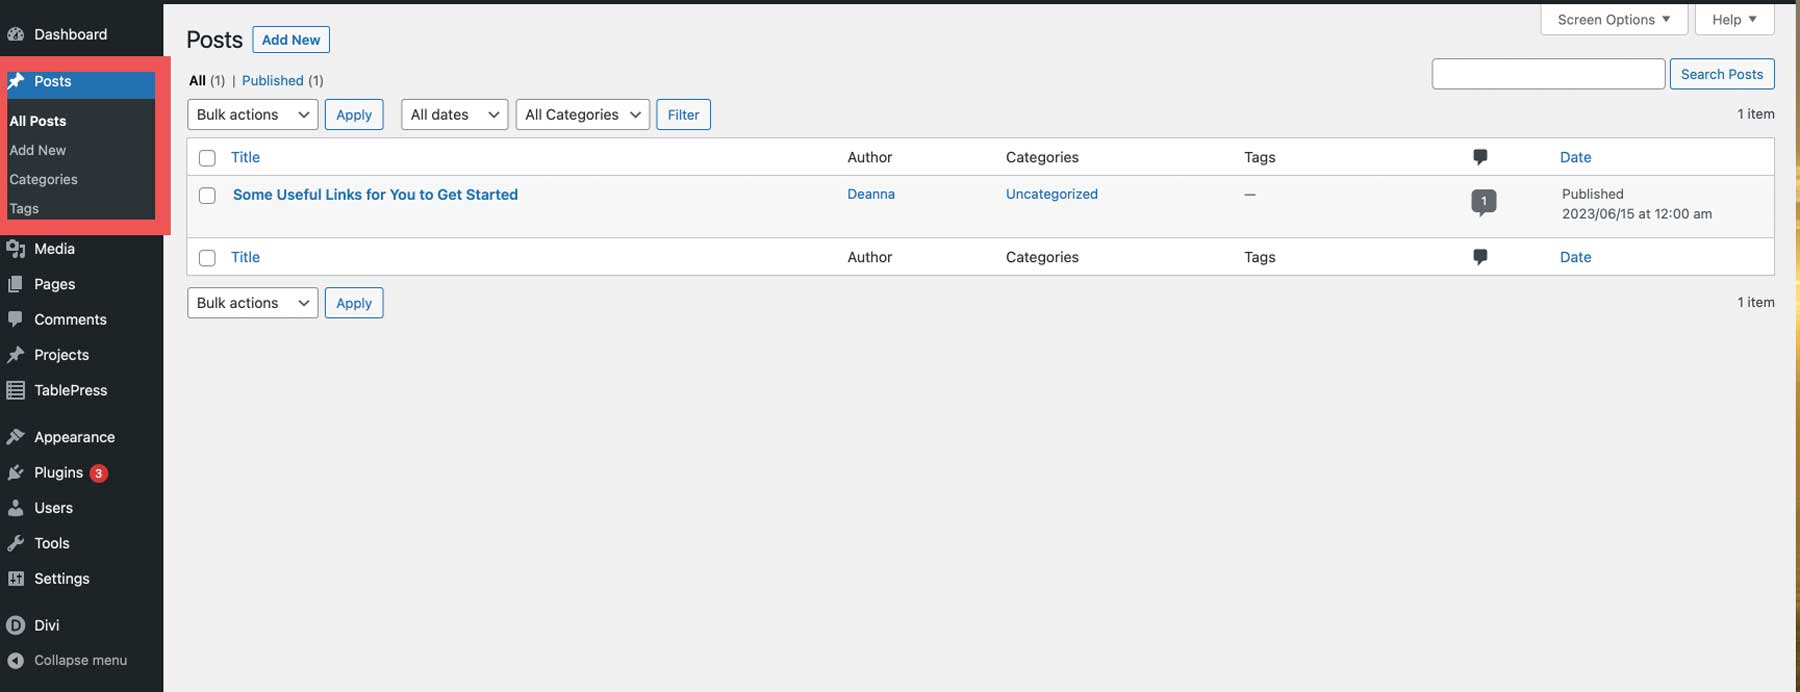Open the All Categories dropdown
This screenshot has width=1800, height=692.
(x=582, y=115)
